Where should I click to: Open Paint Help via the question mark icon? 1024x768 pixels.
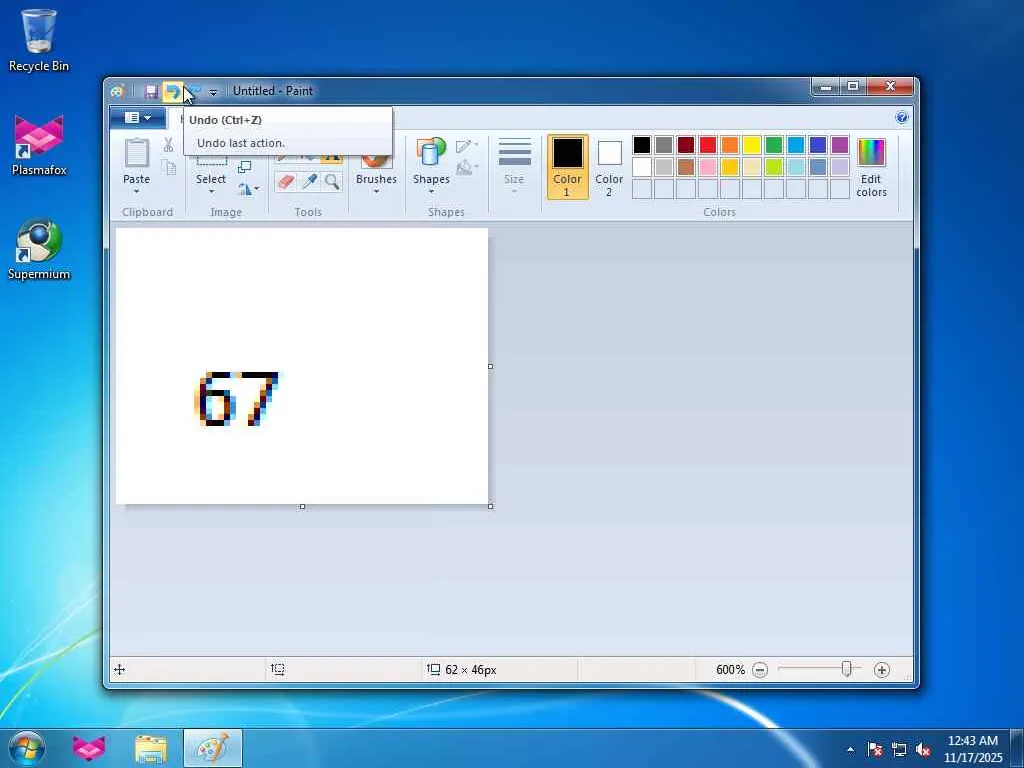902,118
